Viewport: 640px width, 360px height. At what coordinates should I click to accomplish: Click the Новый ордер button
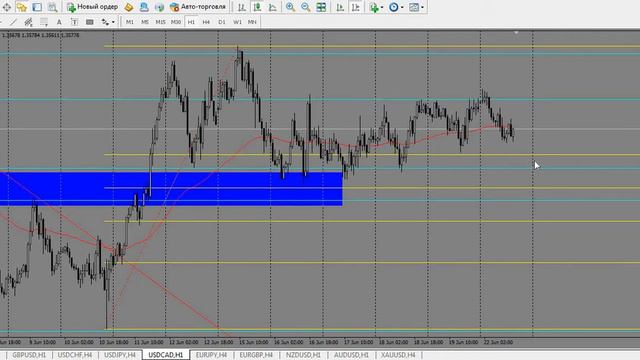point(93,7)
